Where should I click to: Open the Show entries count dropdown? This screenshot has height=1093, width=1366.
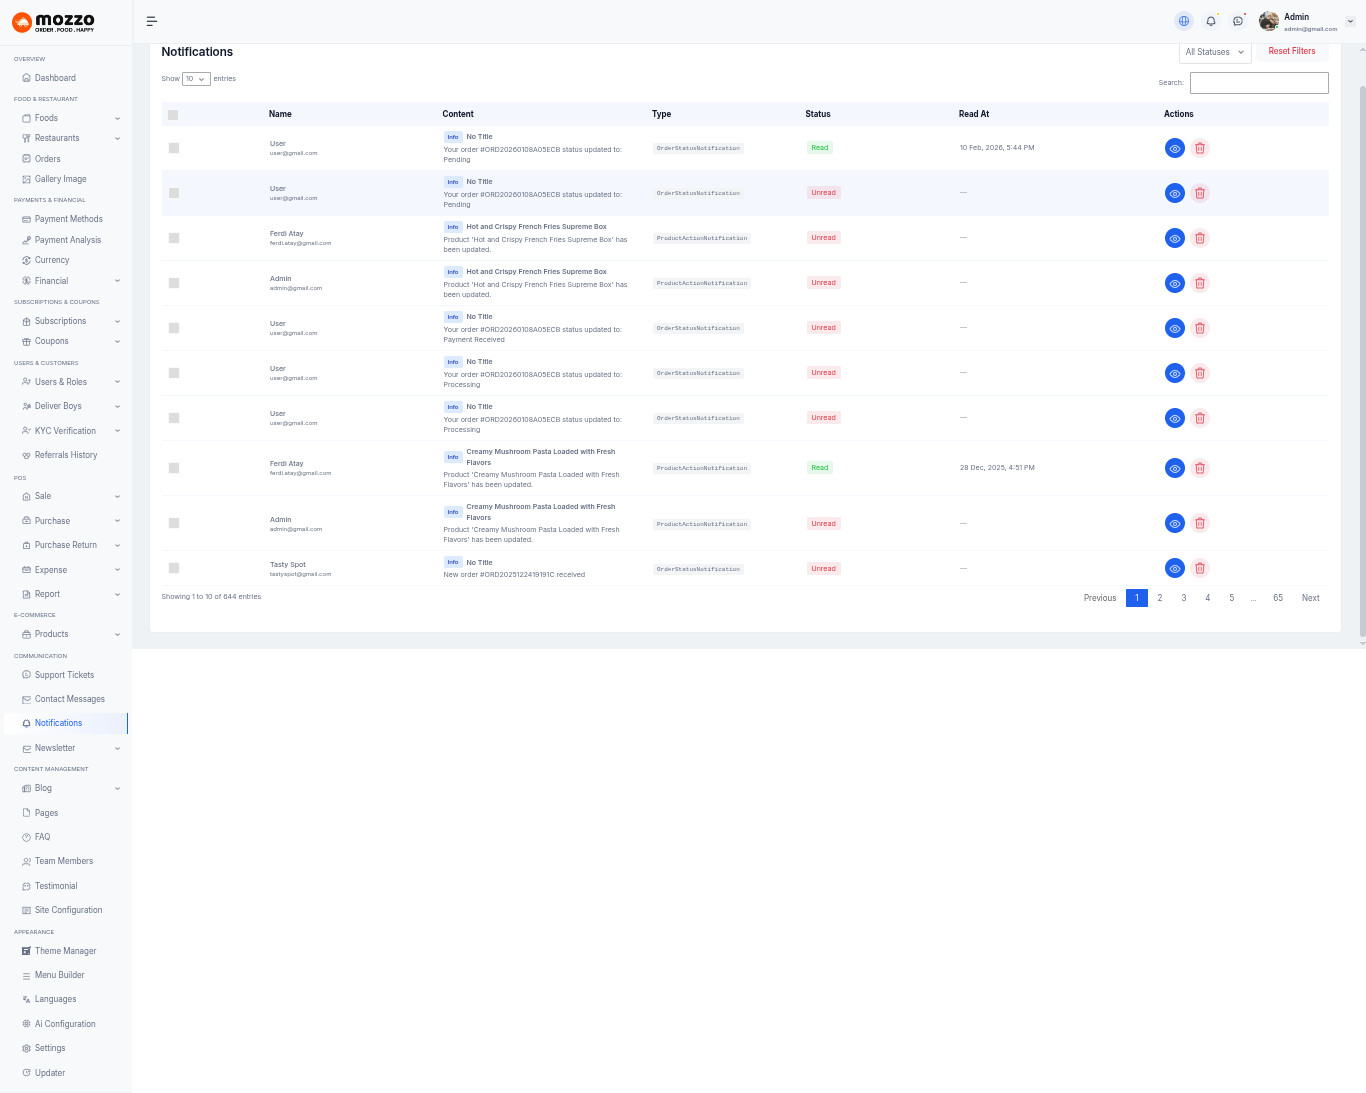click(x=196, y=79)
